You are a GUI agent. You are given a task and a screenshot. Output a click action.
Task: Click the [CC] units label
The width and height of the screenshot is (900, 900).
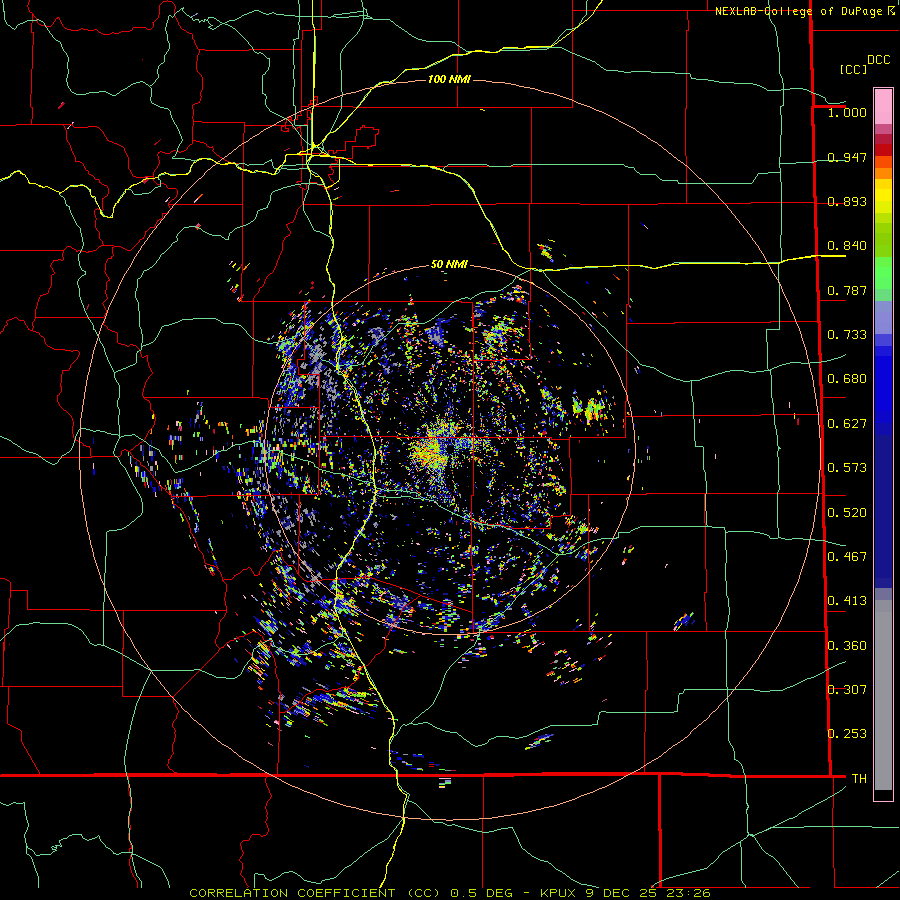point(853,69)
